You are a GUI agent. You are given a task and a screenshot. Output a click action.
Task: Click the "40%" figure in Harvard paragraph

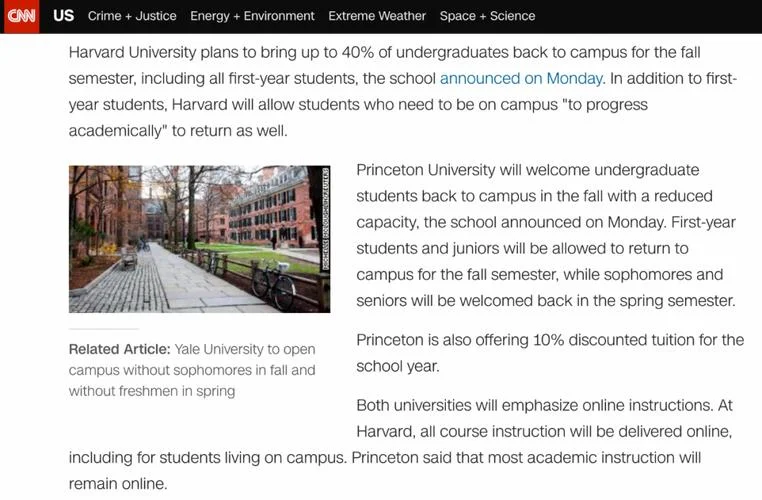click(358, 52)
